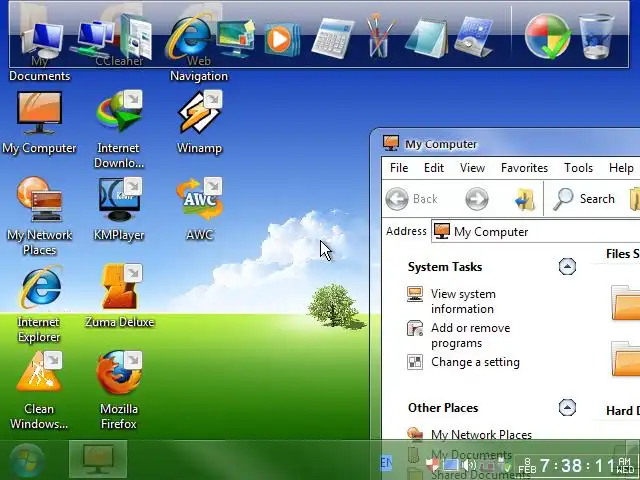
Task: Open the Favorites menu in My Computer
Action: (x=524, y=168)
